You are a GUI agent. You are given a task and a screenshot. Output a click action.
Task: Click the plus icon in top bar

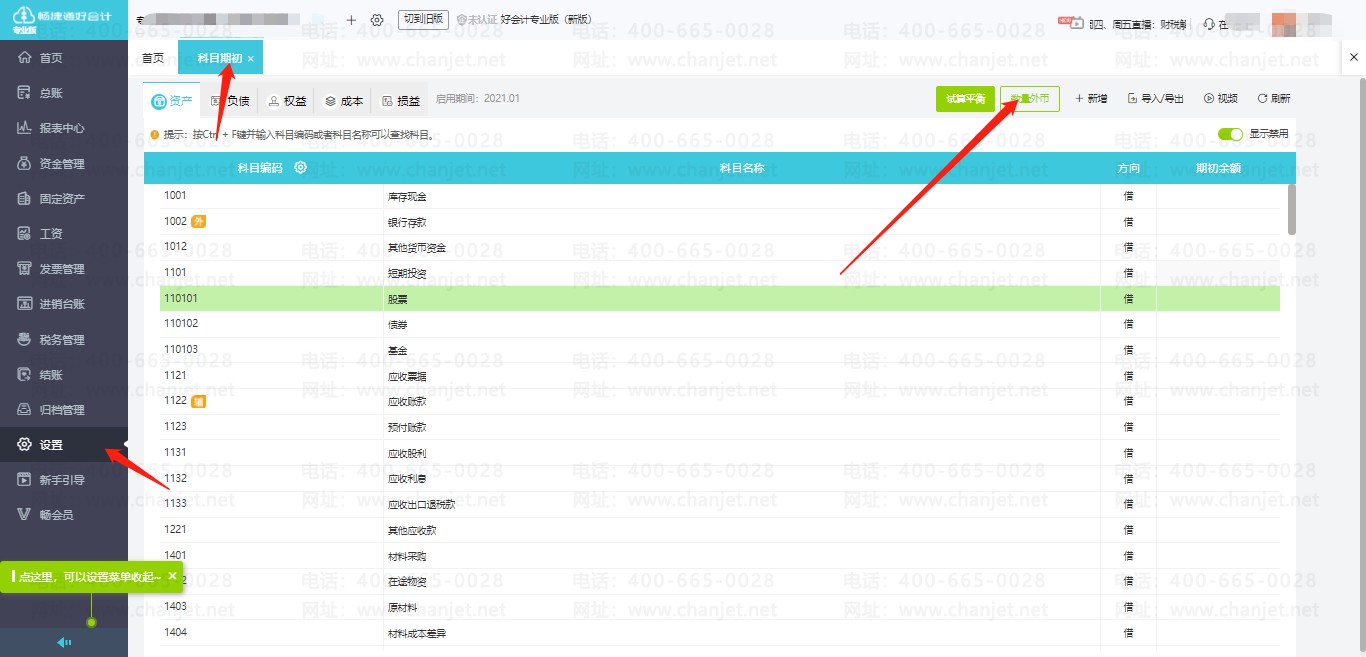pos(351,20)
